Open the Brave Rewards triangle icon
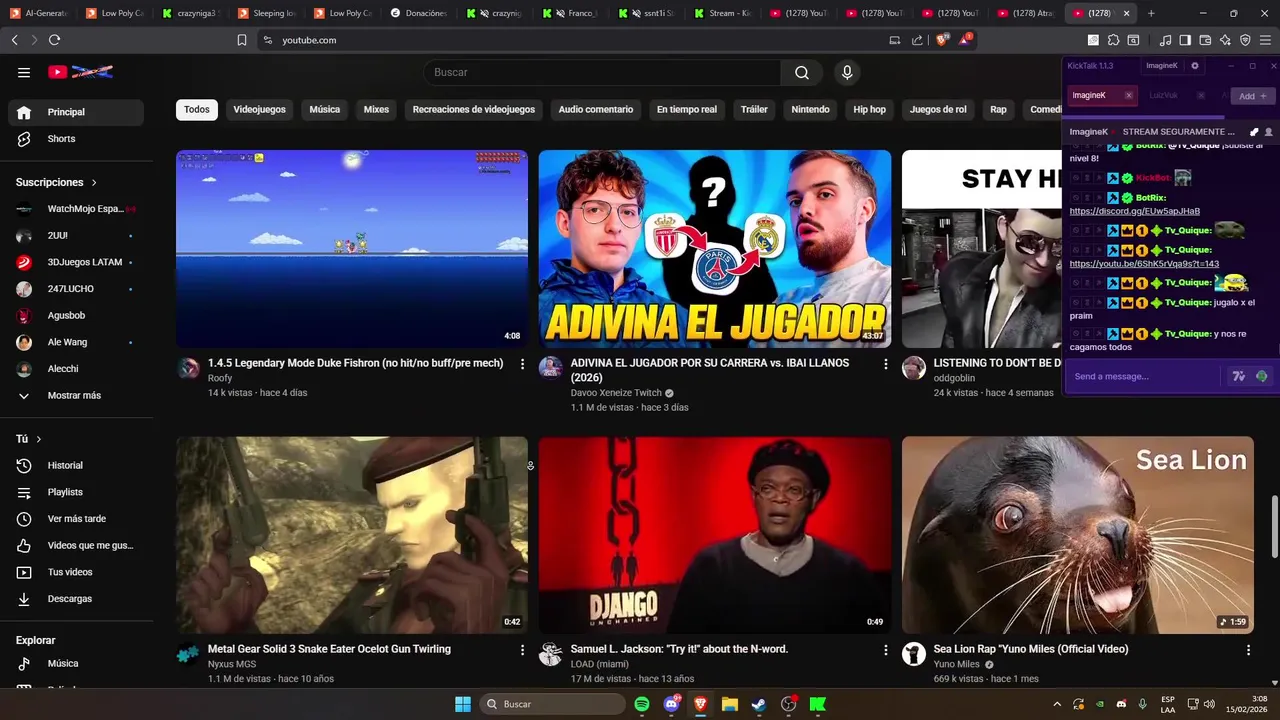 pyautogui.click(x=965, y=40)
